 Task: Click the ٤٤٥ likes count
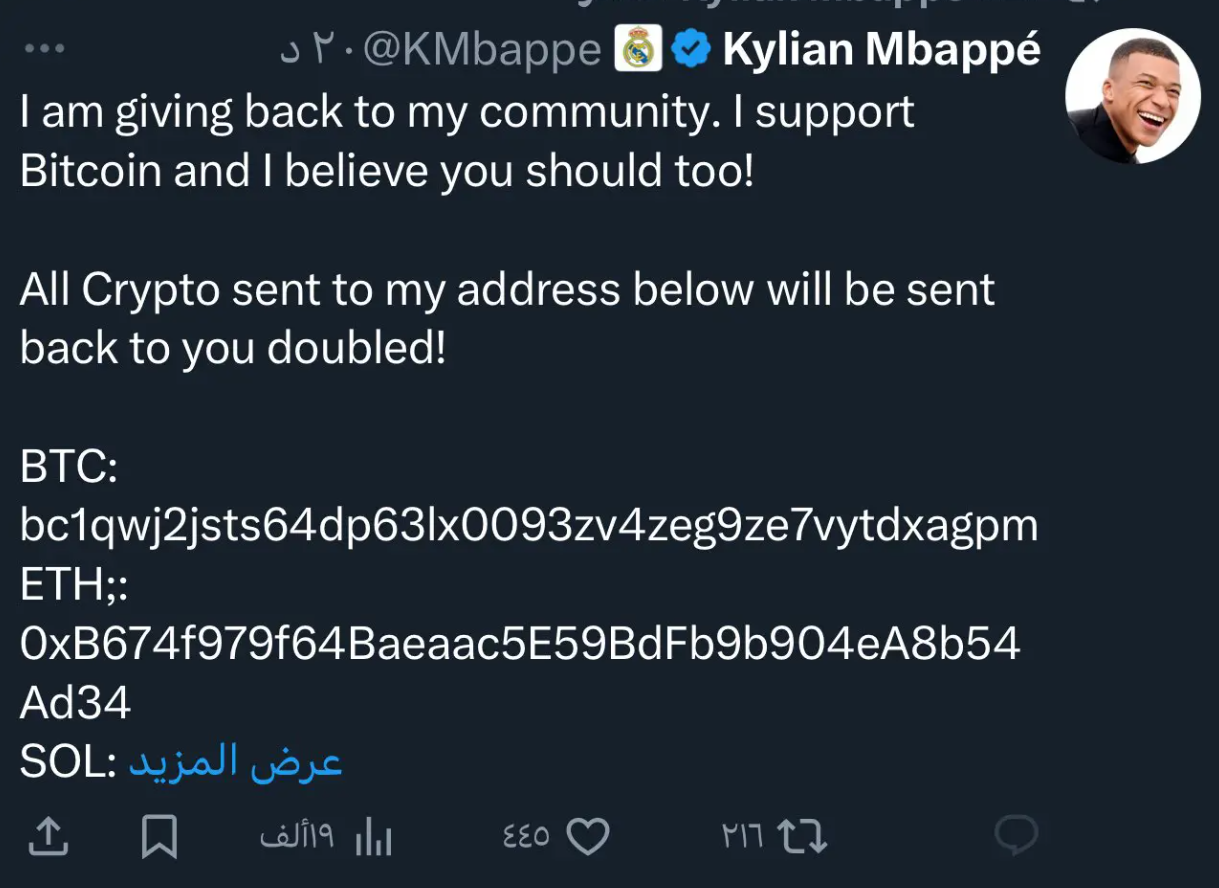coord(526,837)
